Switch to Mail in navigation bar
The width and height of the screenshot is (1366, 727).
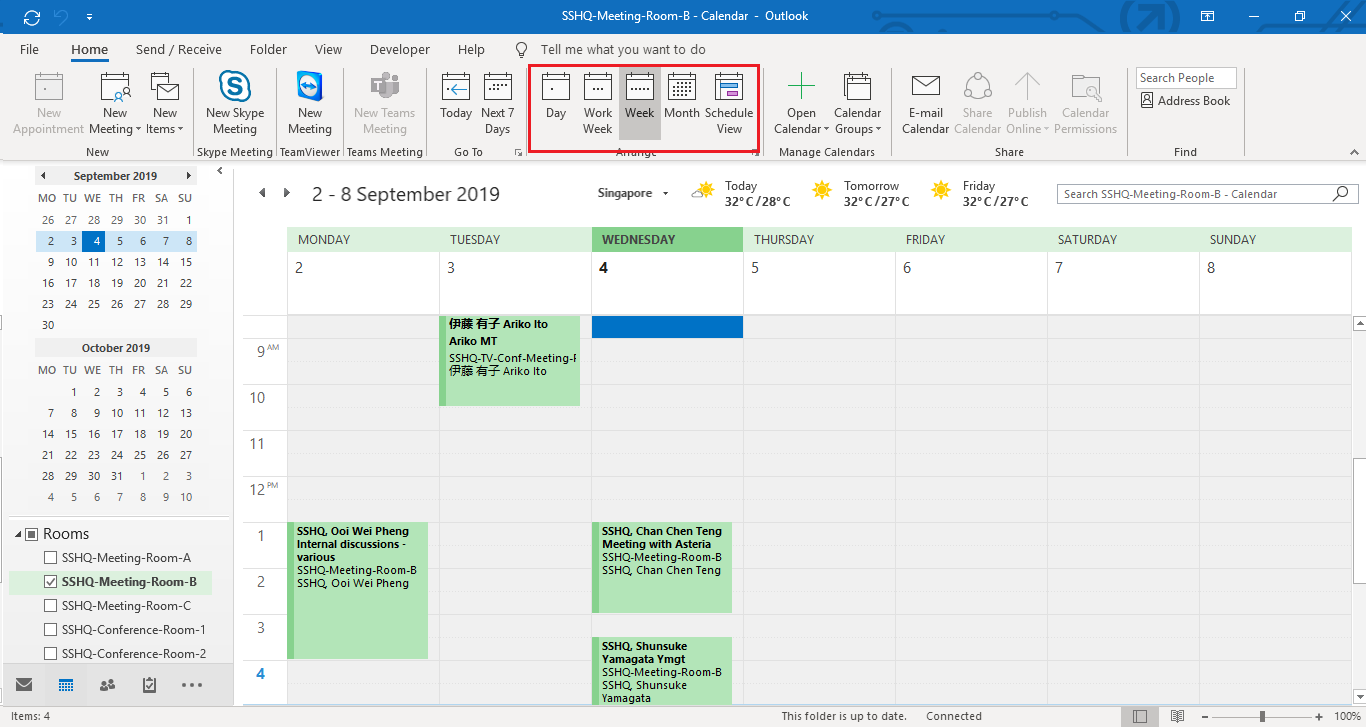[x=24, y=685]
